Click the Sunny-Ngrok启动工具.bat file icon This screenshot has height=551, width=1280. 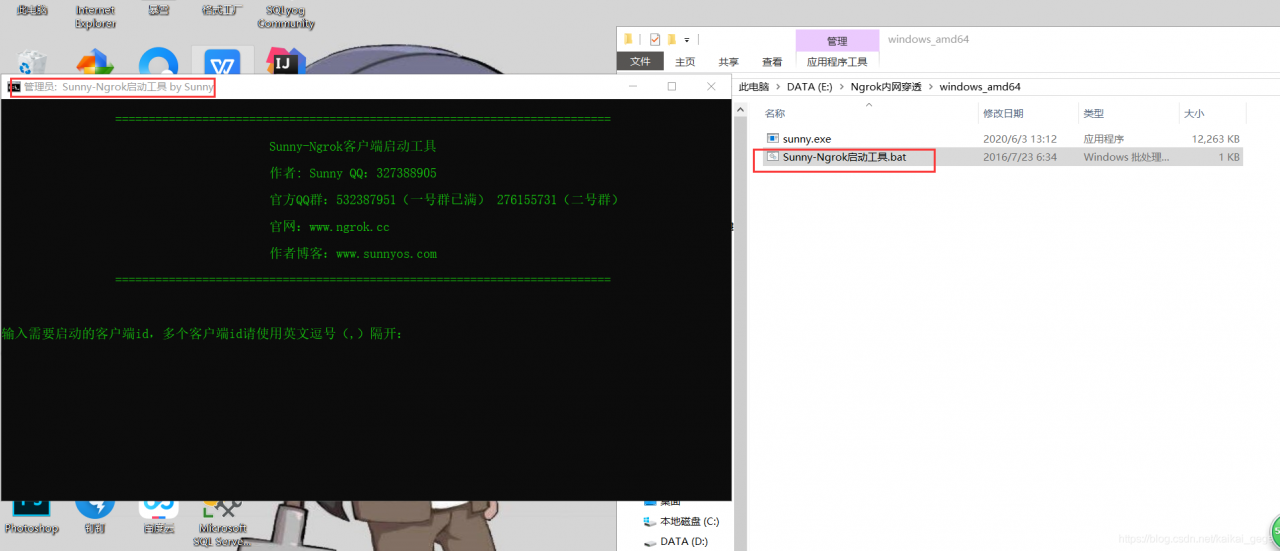click(772, 157)
